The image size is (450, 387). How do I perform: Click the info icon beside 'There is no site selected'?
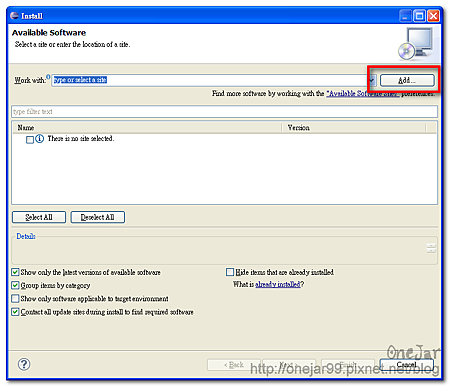tap(39, 139)
